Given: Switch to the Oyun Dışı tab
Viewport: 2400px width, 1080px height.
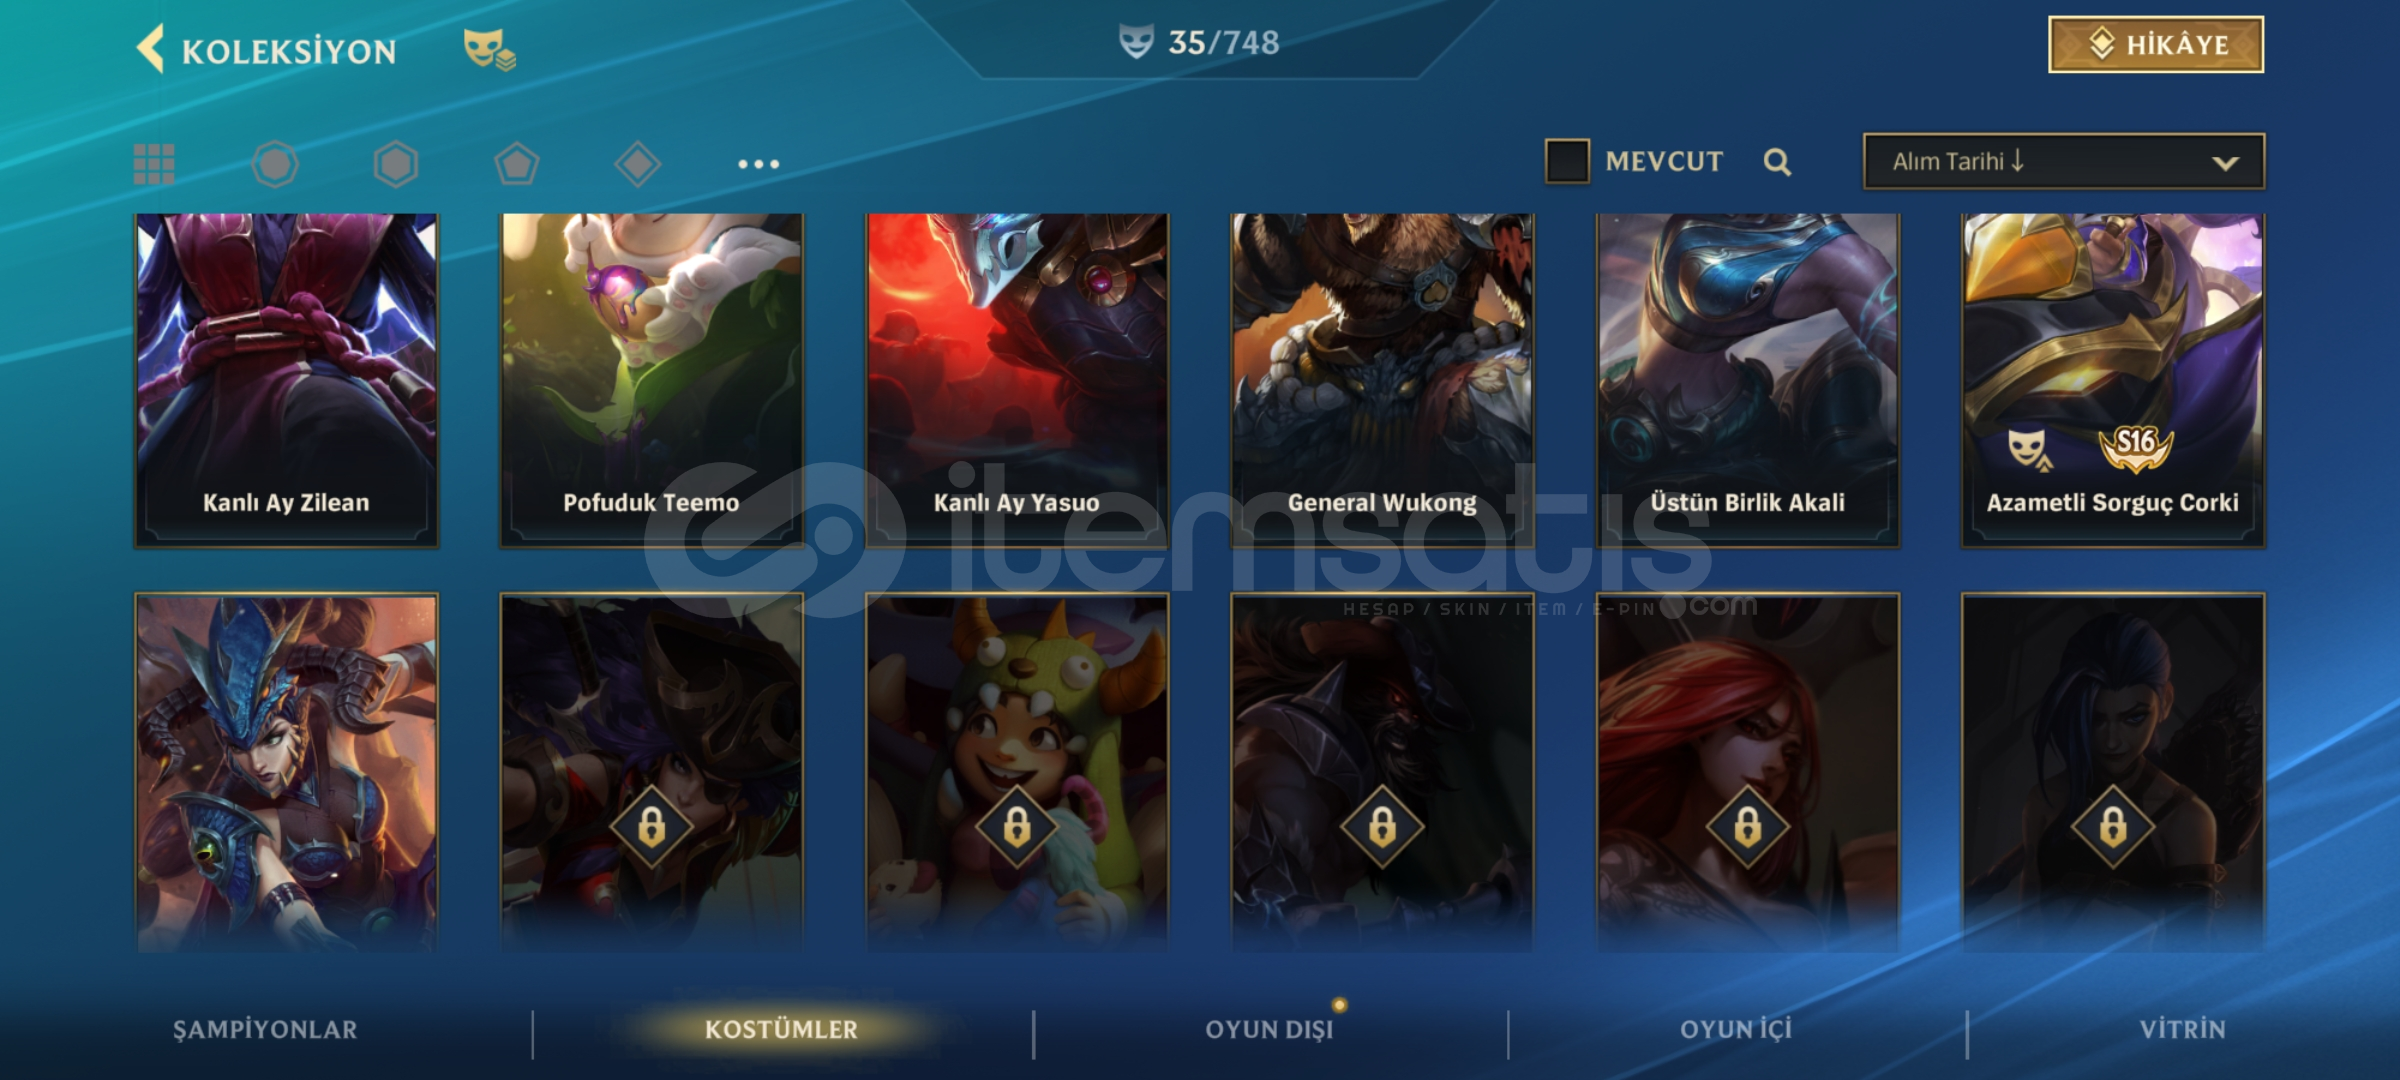Looking at the screenshot, I should pos(1270,1030).
